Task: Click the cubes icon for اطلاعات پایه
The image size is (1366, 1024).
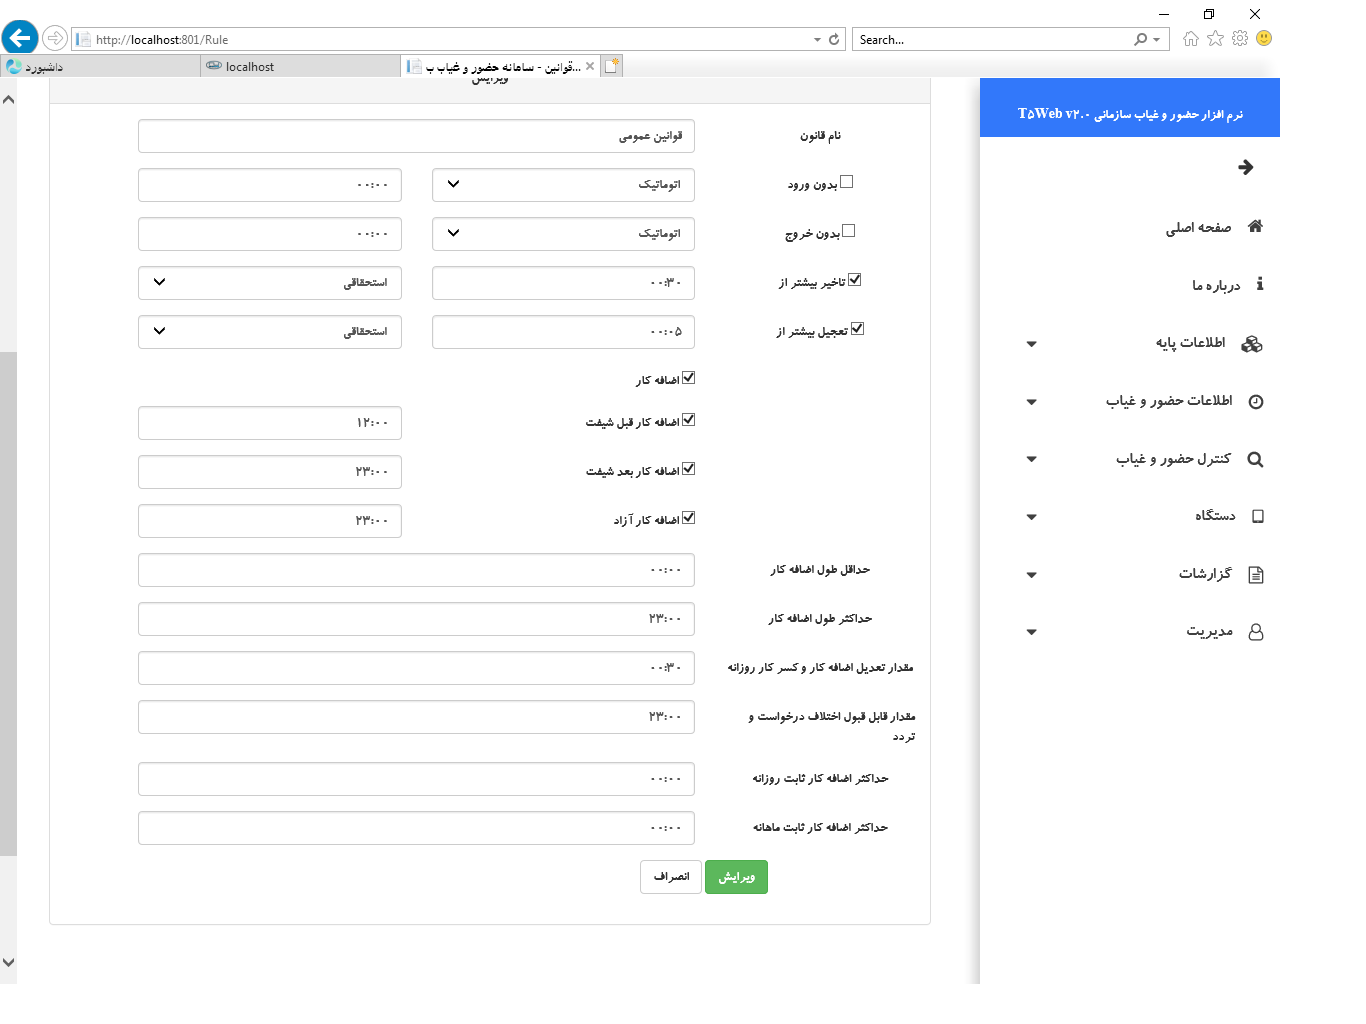Action: point(1252,344)
